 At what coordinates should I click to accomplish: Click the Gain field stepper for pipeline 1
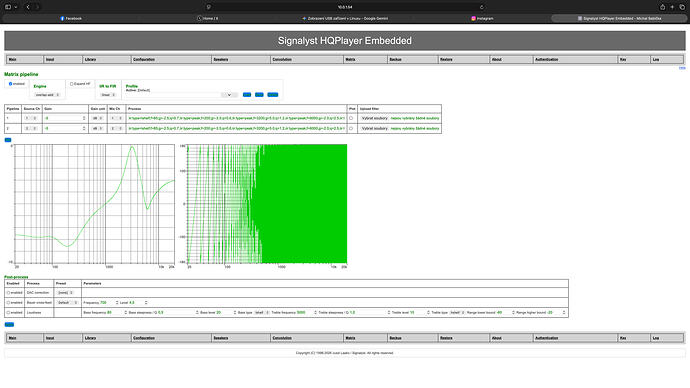pos(84,118)
